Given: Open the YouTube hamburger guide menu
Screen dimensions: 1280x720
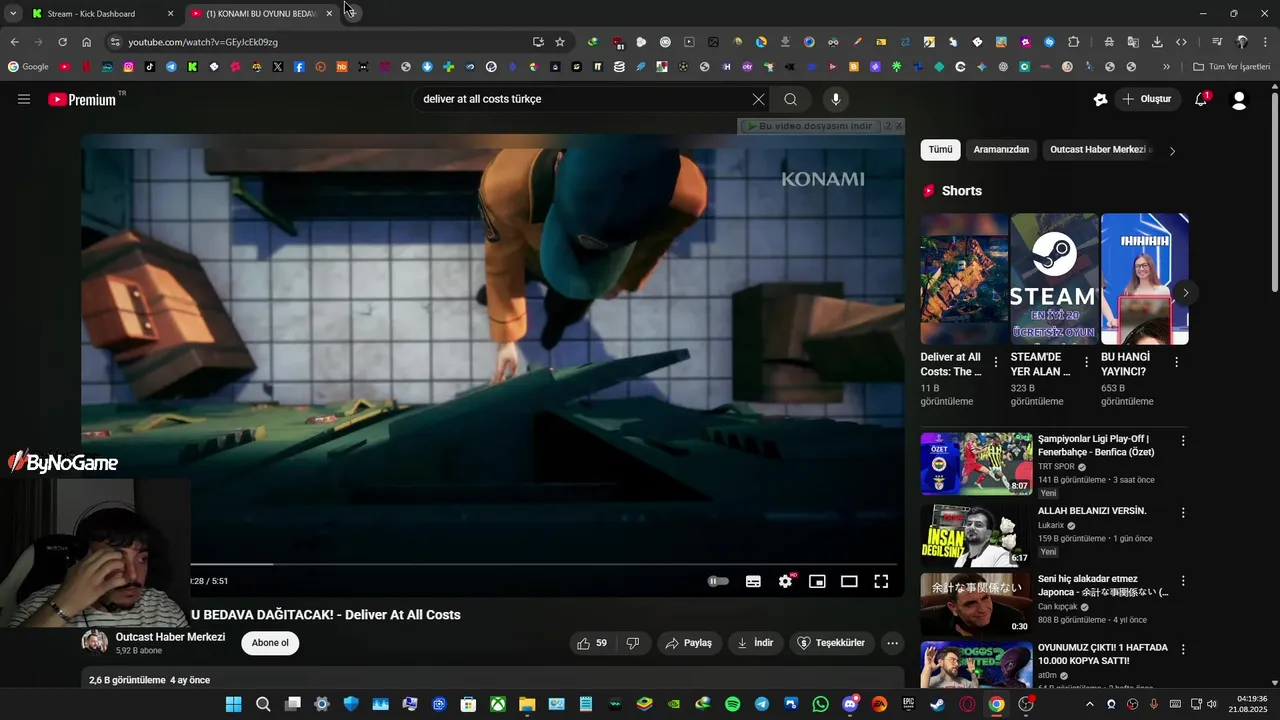Looking at the screenshot, I should tap(24, 99).
